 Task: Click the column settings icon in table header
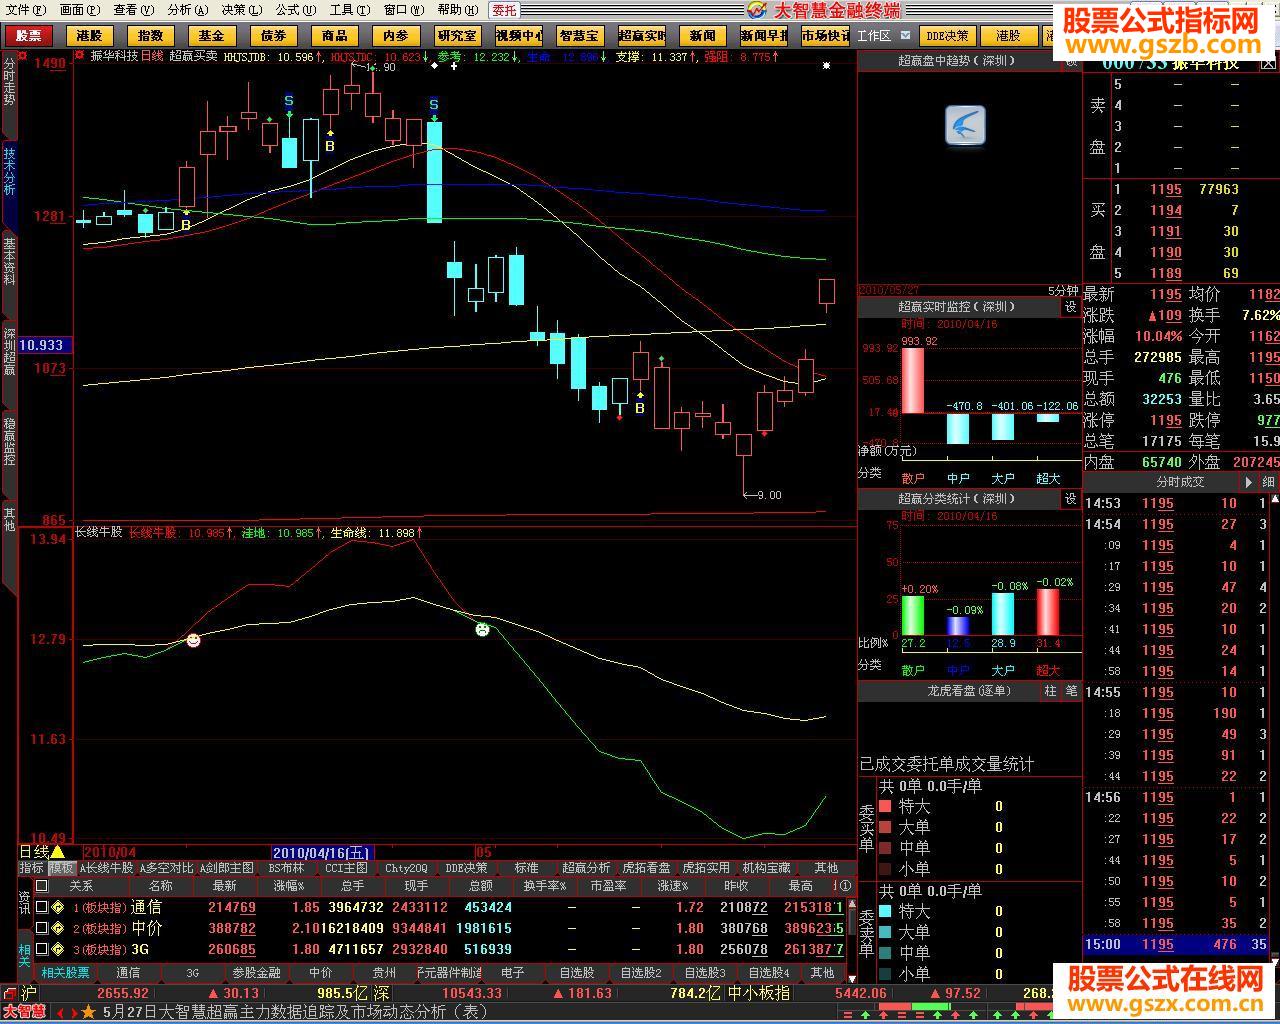845,886
